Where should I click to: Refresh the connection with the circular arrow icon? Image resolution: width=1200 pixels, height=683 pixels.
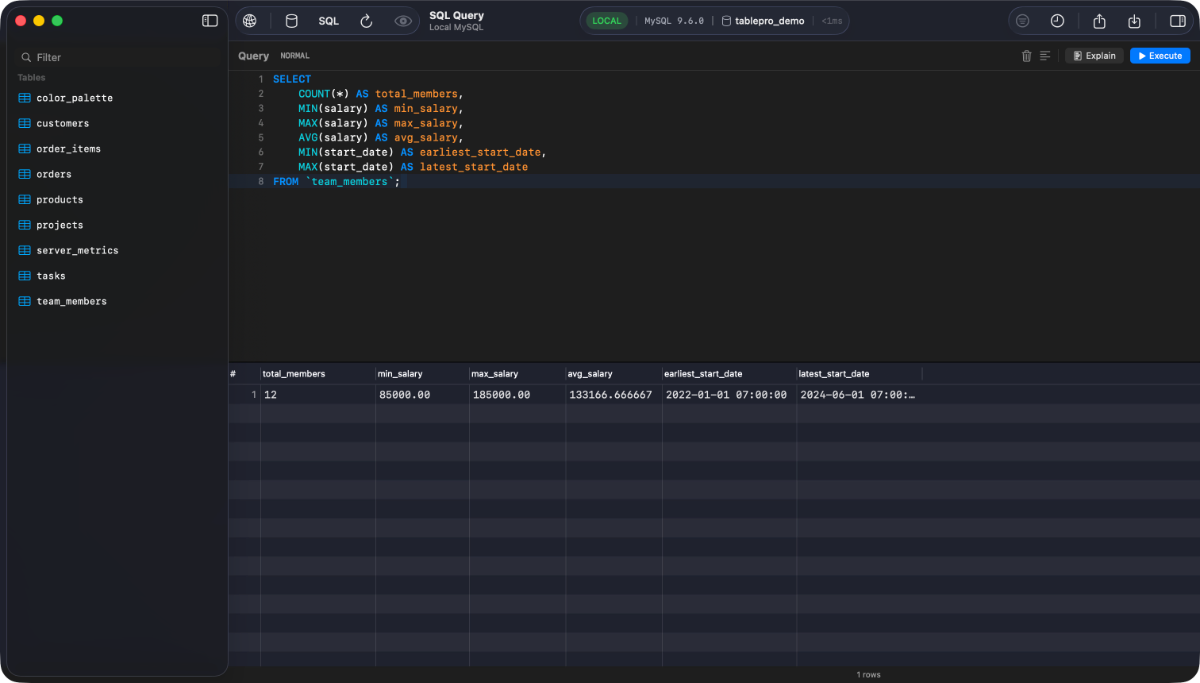[366, 20]
